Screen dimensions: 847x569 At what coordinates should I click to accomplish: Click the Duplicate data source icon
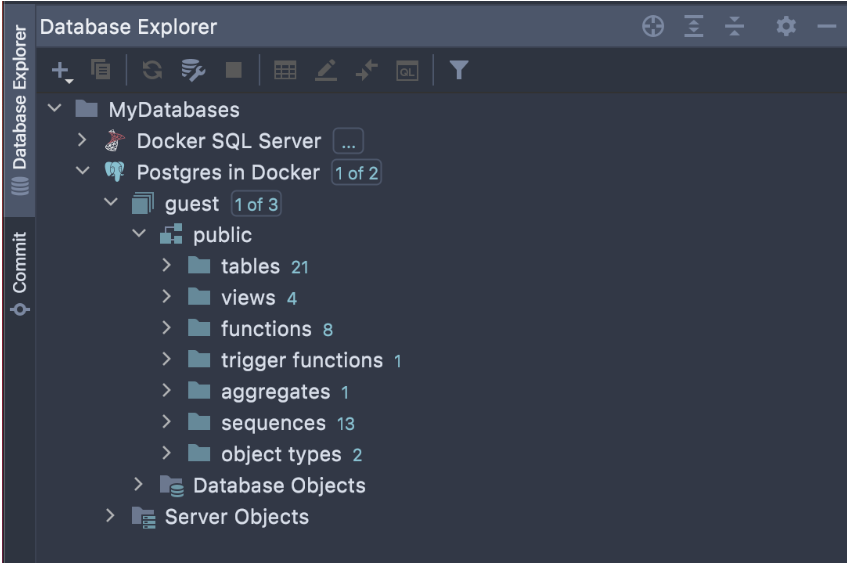click(101, 70)
